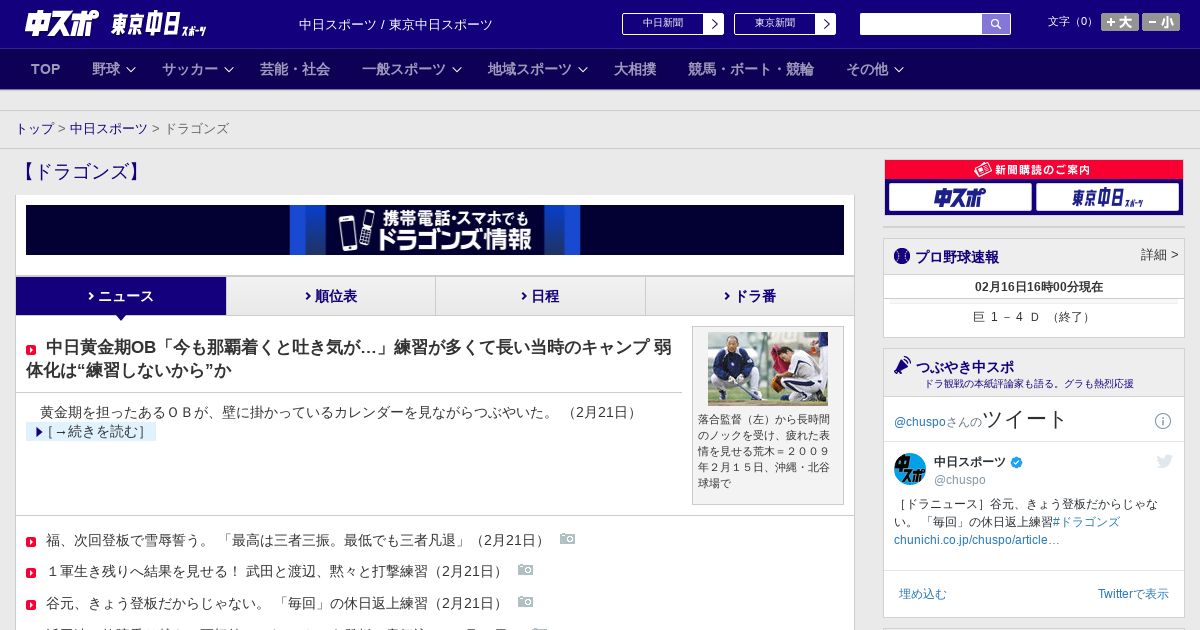Click score 巨 1－4 Ｄ (終了)

[x=1034, y=317]
